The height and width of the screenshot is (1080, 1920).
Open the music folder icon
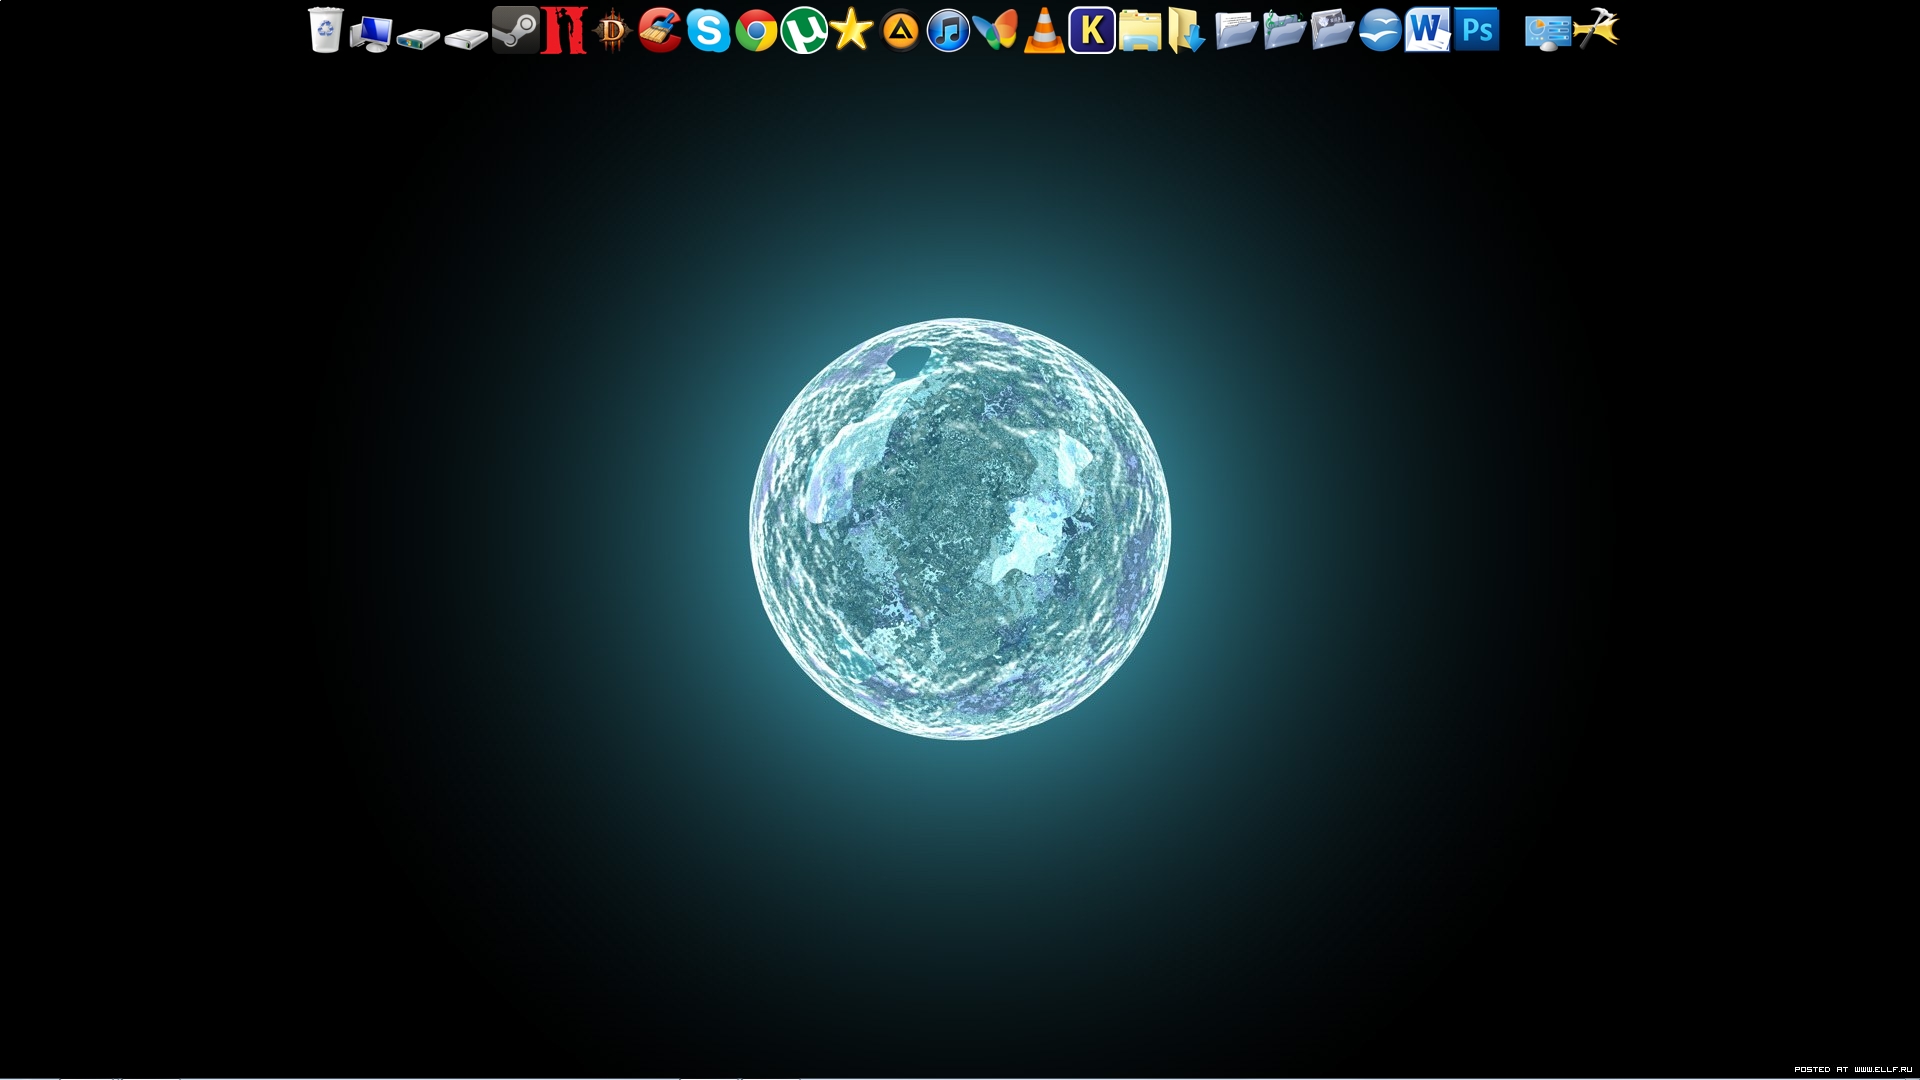point(1284,30)
